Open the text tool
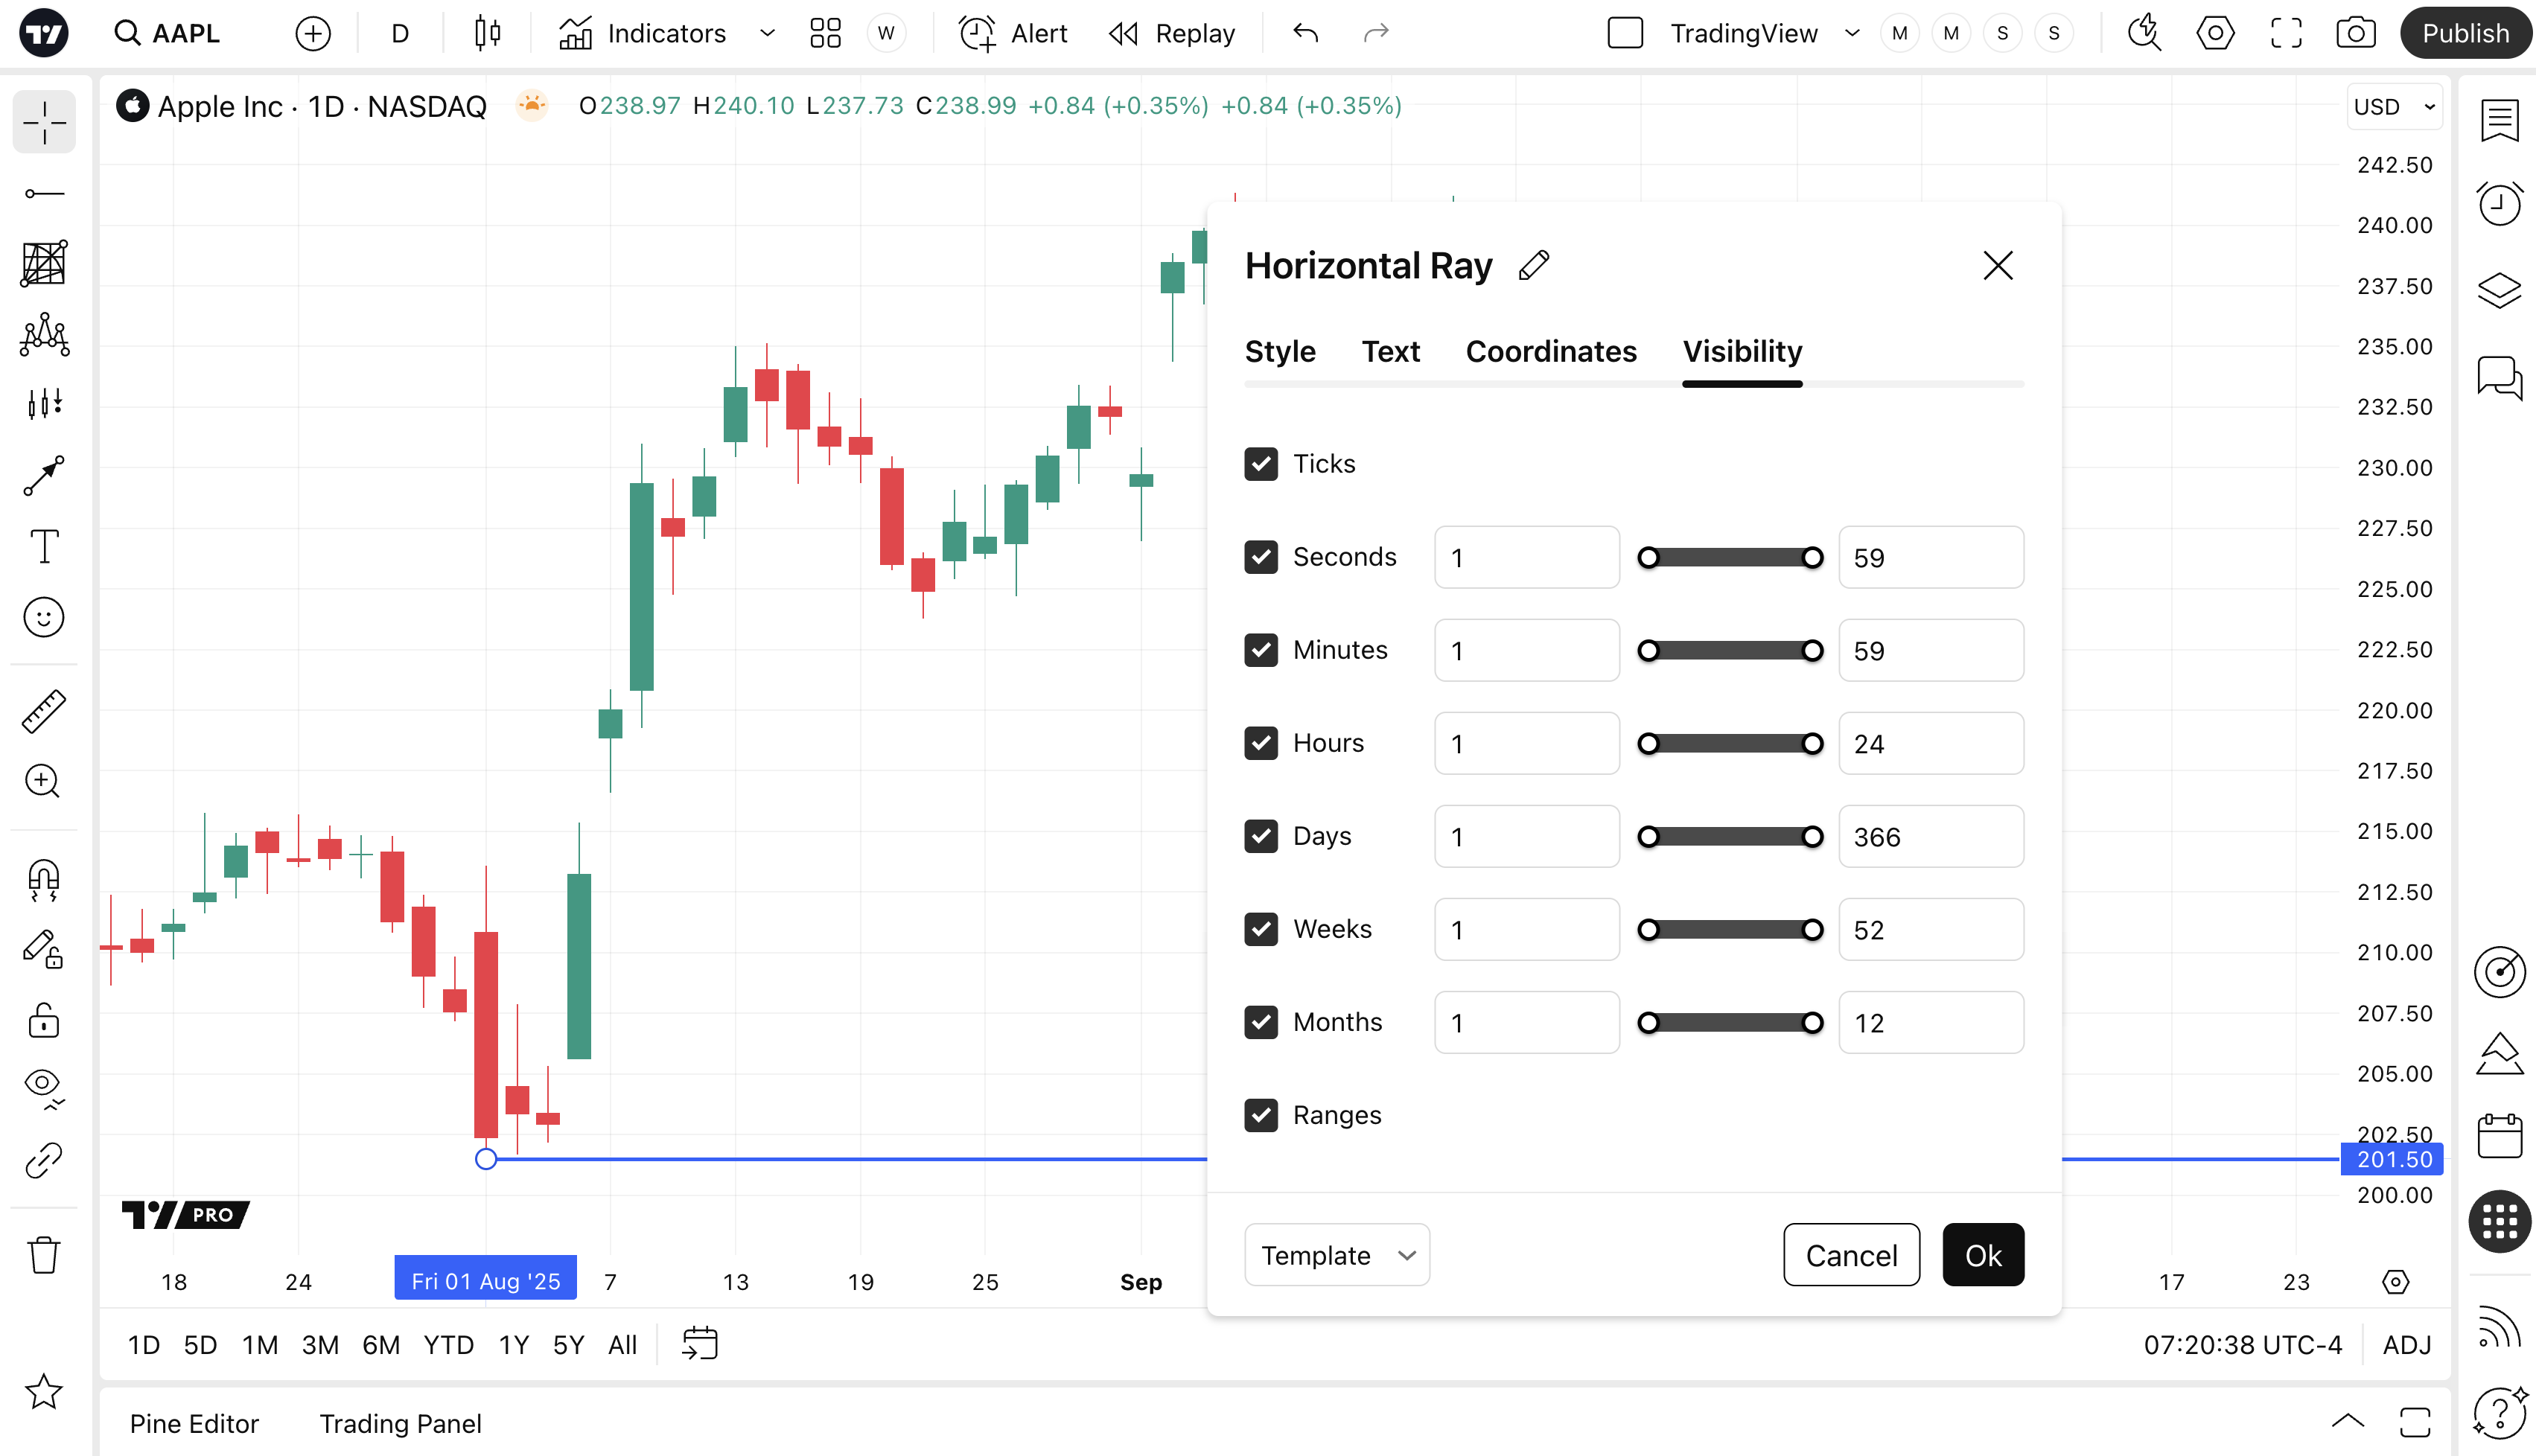The width and height of the screenshot is (2536, 1456). point(44,547)
